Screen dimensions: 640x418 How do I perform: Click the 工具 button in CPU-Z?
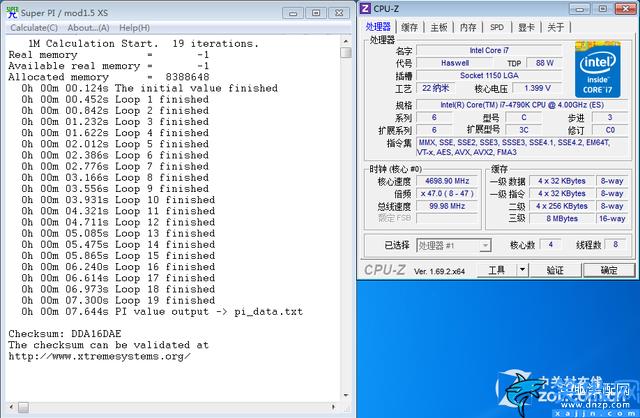tap(497, 270)
